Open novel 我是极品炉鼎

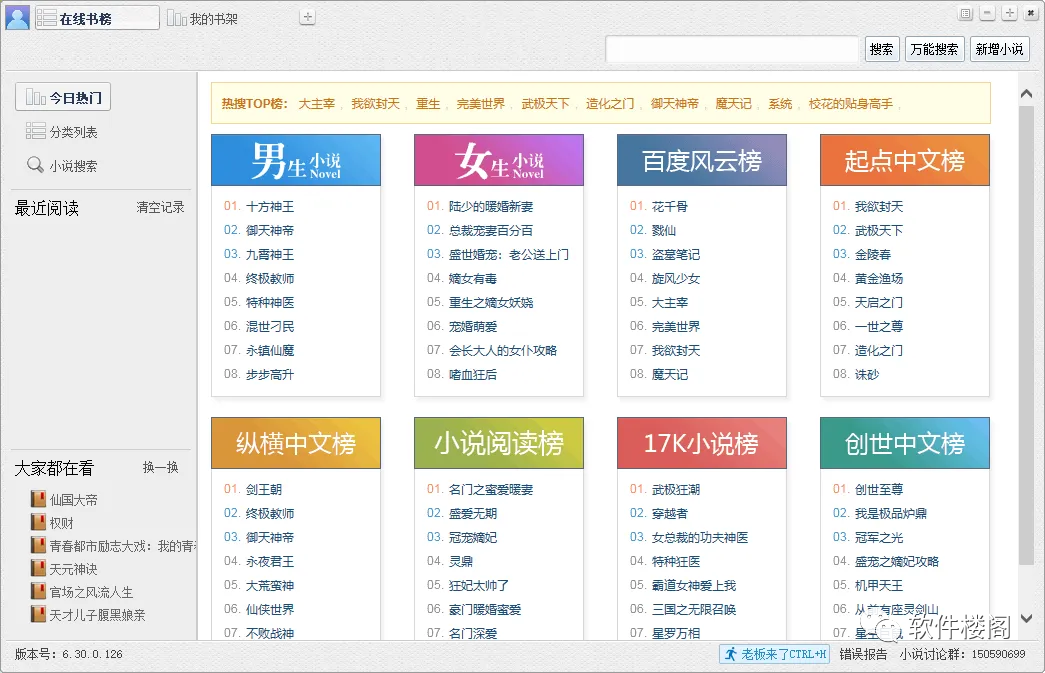click(x=891, y=514)
